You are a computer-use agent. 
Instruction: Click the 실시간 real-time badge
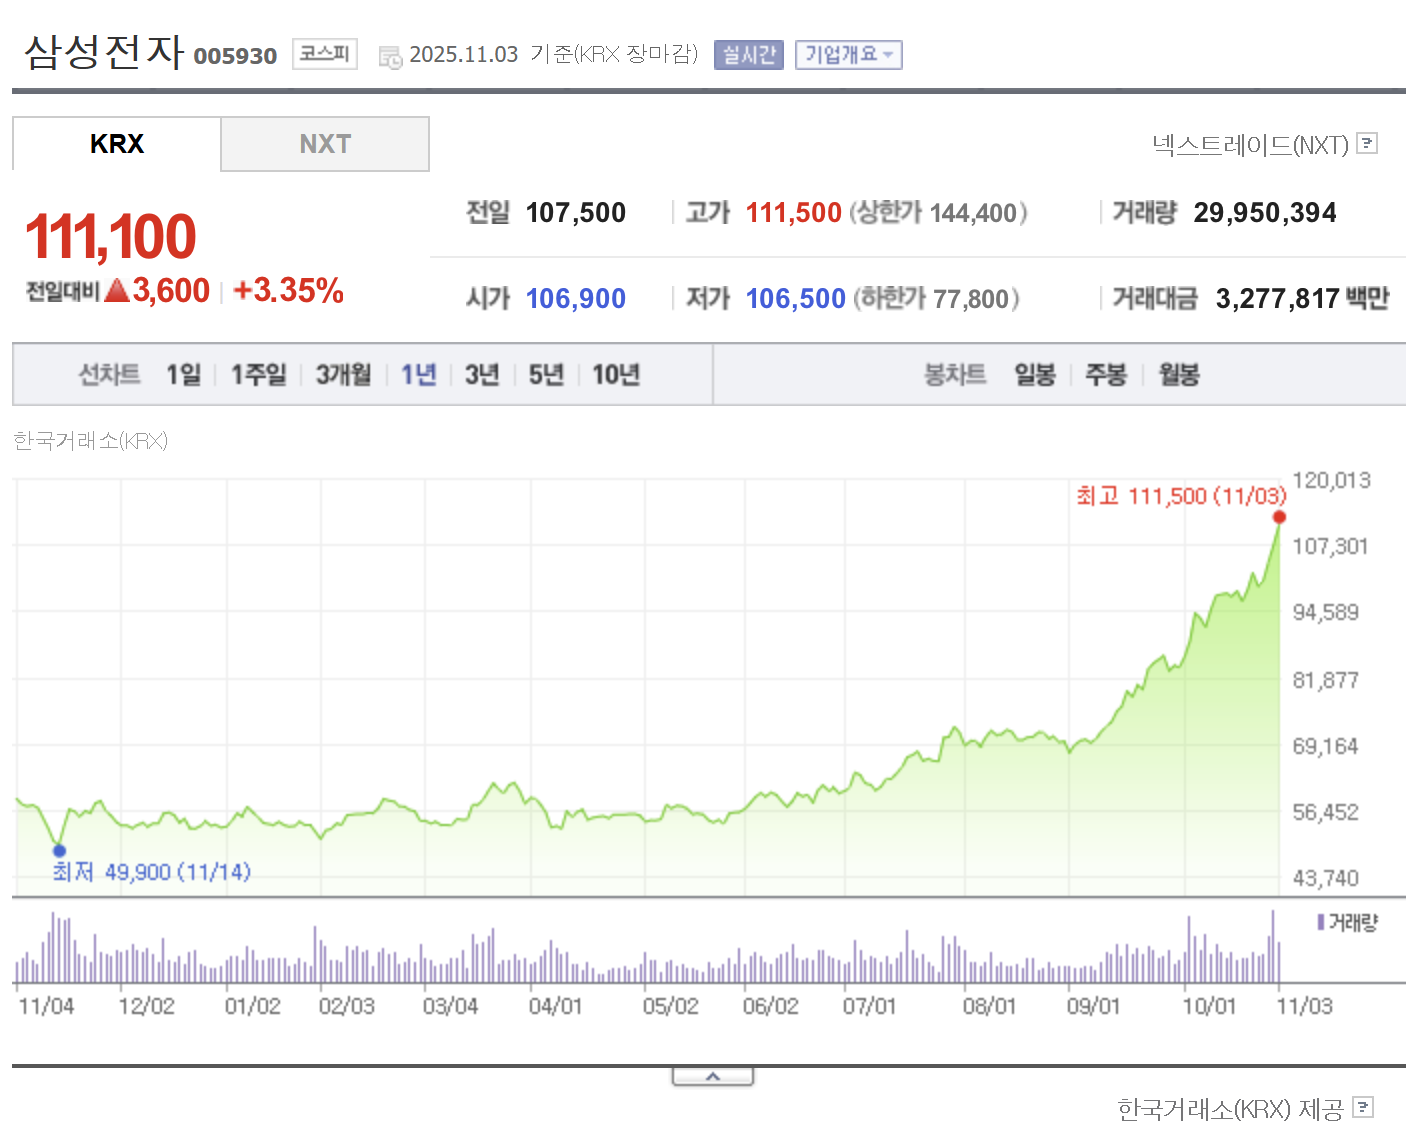749,55
